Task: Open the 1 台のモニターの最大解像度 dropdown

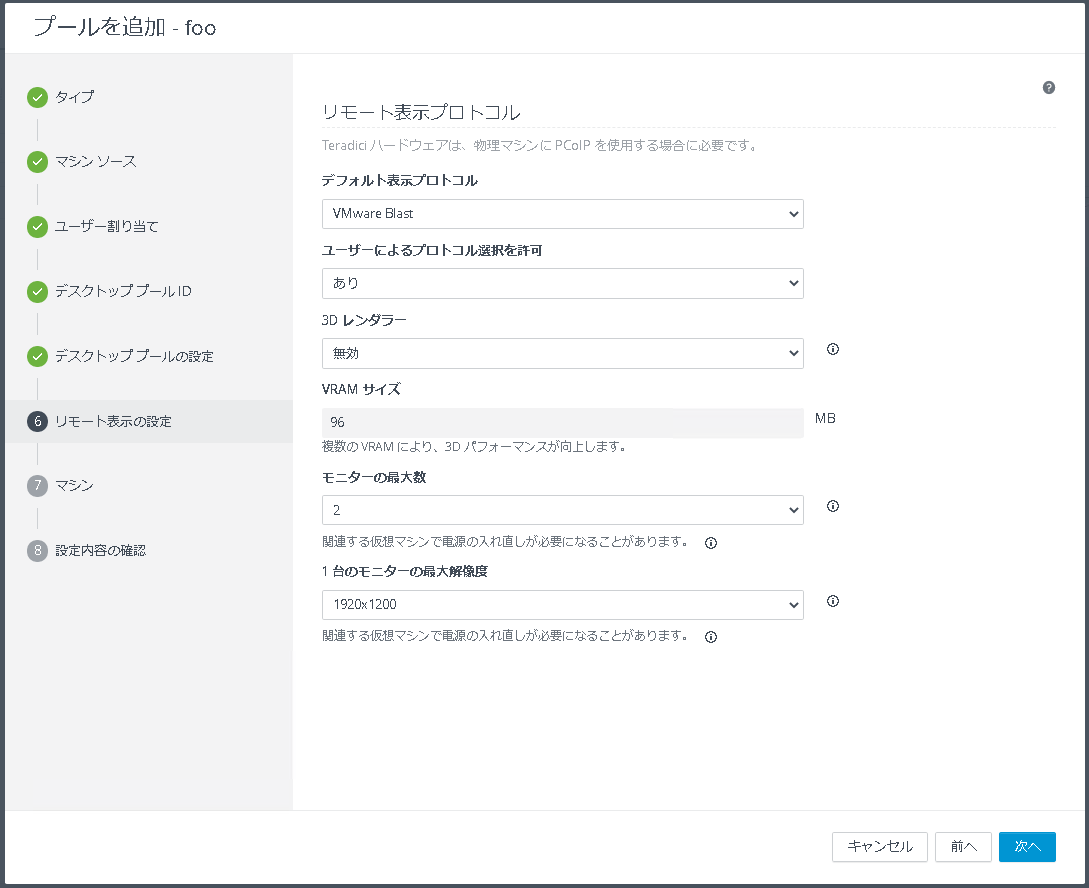Action: (x=563, y=605)
